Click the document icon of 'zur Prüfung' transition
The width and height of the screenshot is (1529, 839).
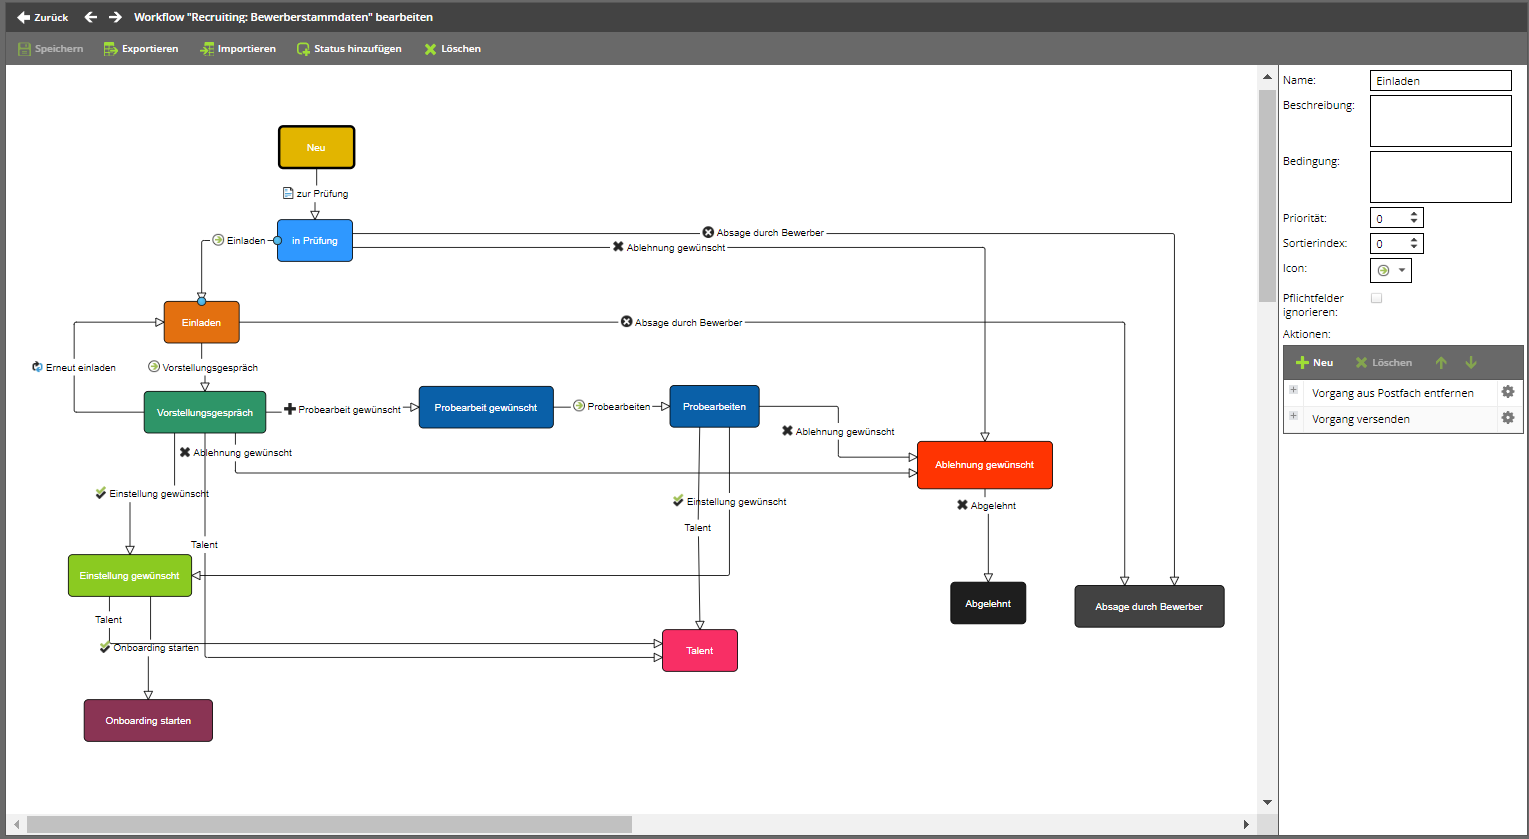[x=288, y=193]
